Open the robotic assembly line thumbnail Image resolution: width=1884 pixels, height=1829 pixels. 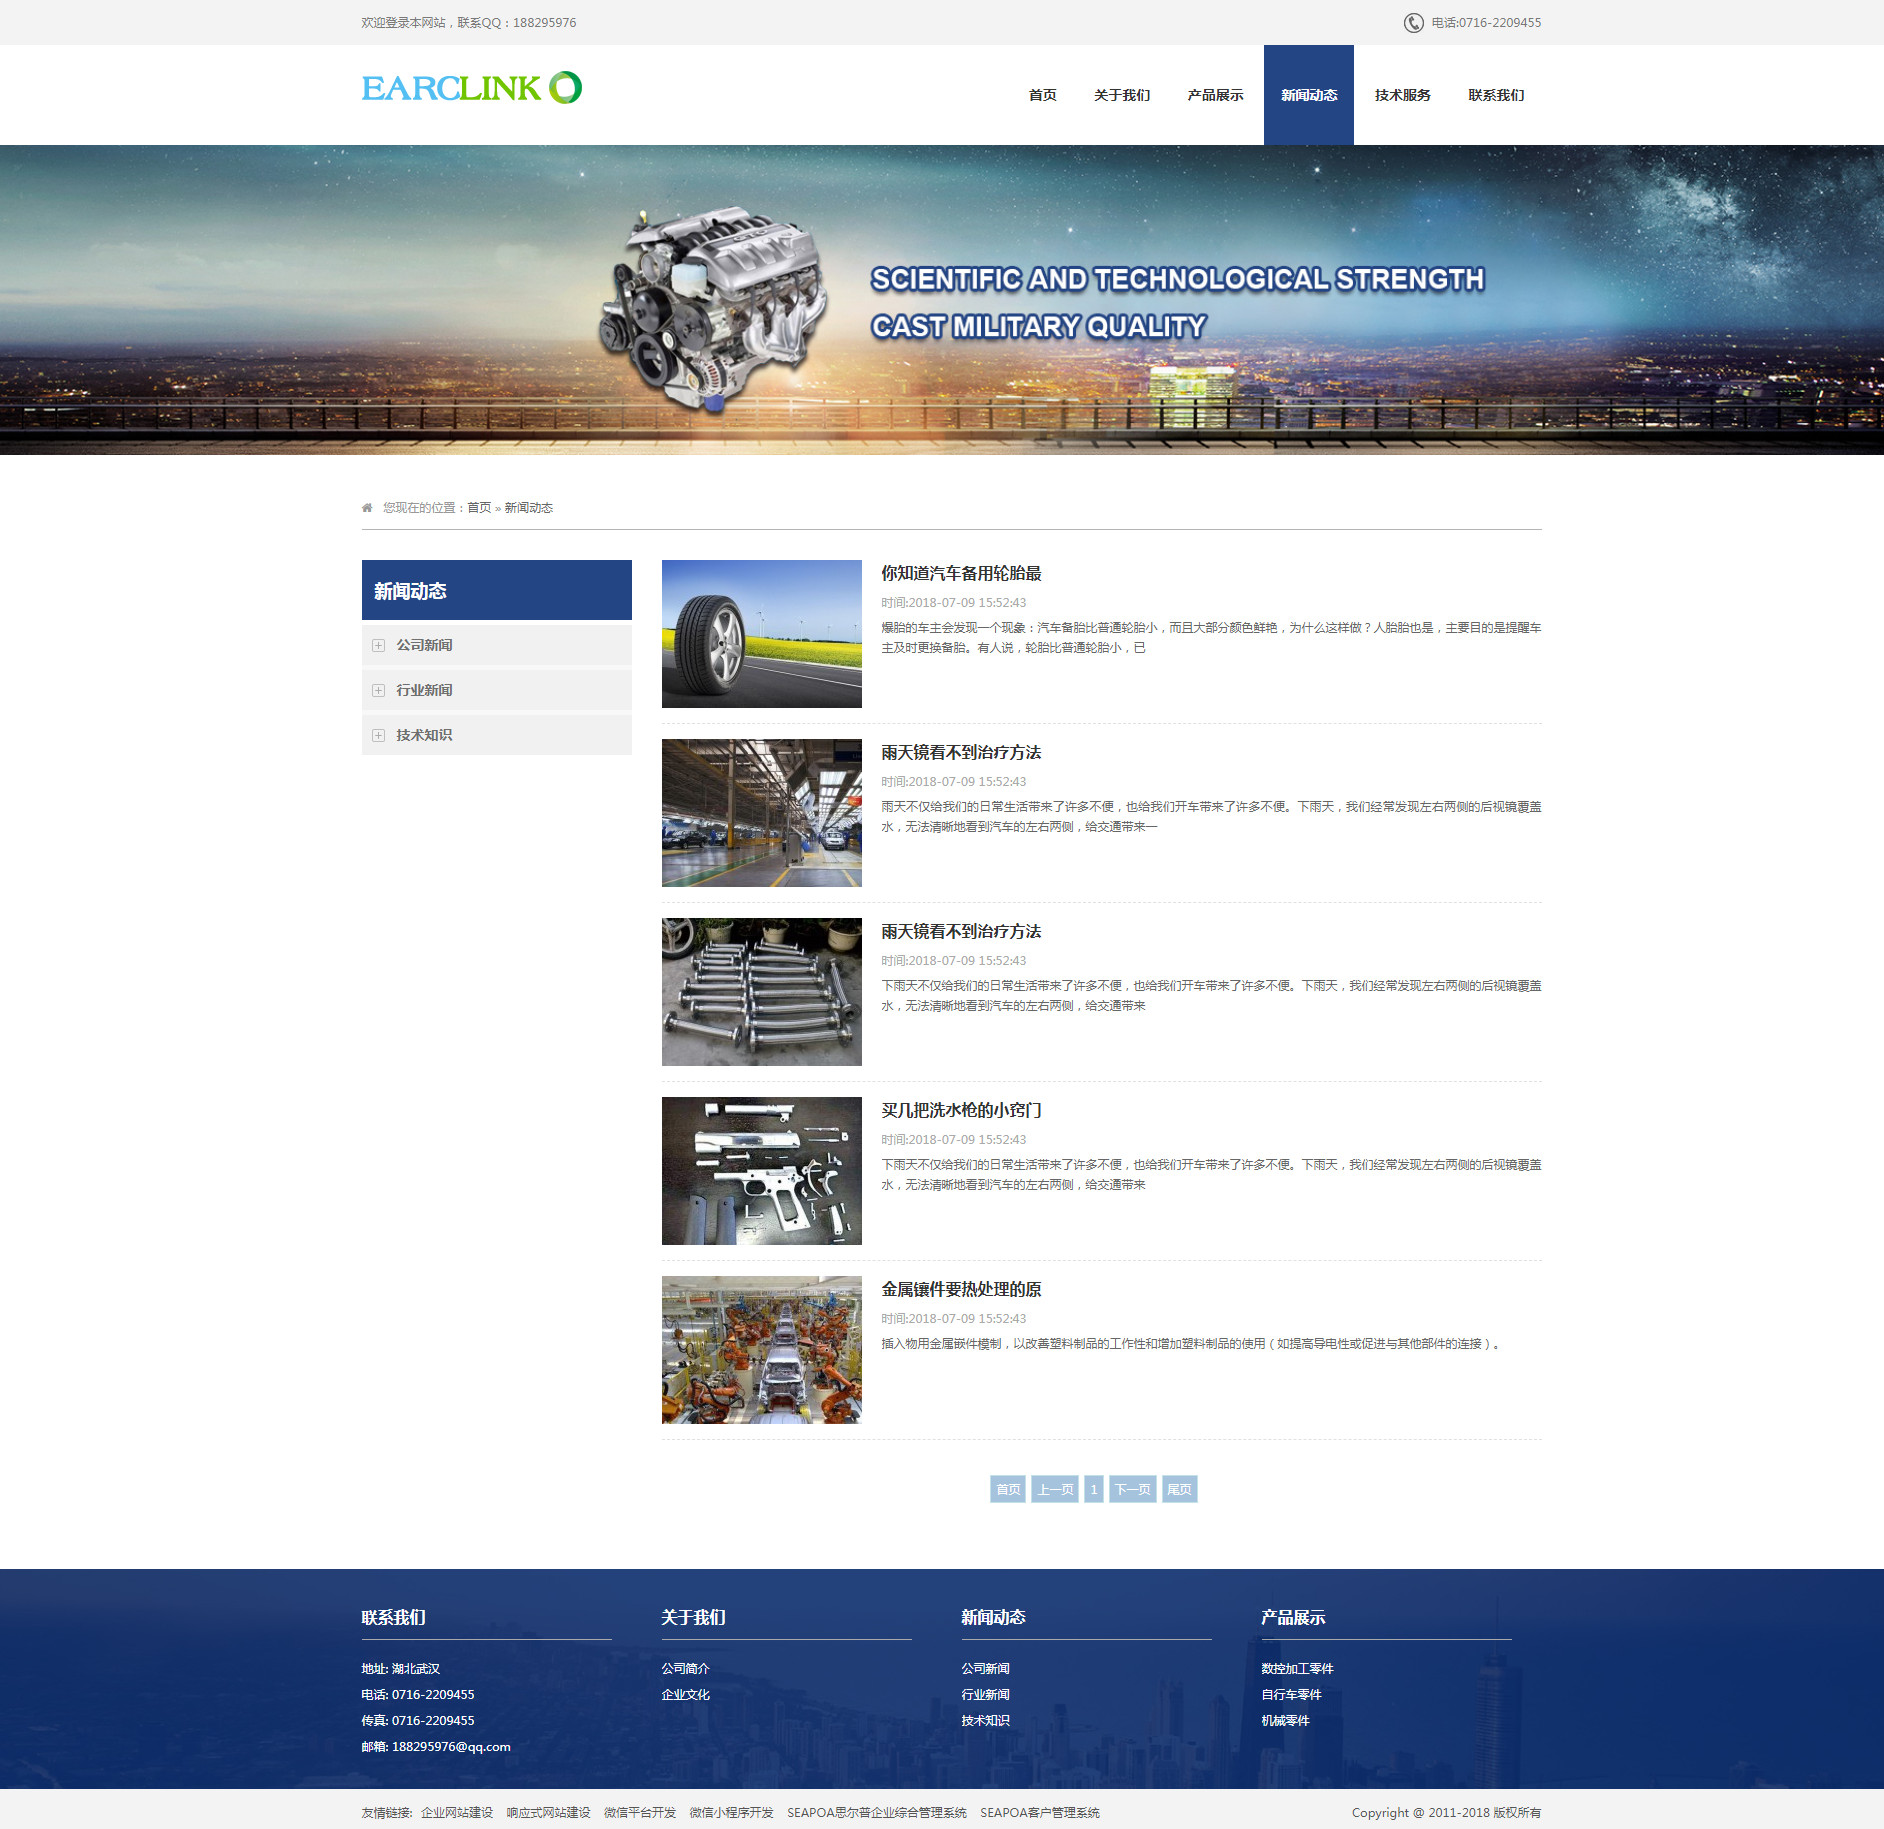point(761,1350)
